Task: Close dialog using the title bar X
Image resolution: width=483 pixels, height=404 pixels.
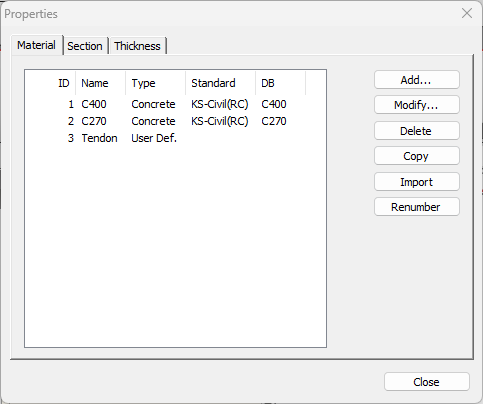Action: 467,13
